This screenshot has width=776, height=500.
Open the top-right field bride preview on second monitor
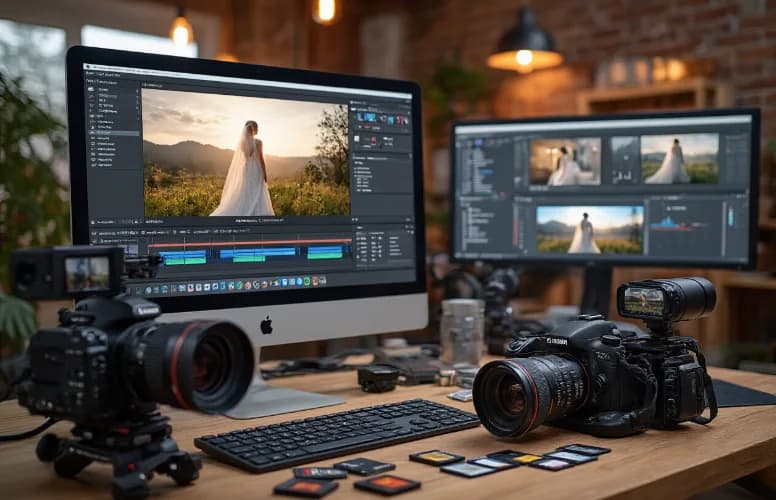[x=679, y=158]
